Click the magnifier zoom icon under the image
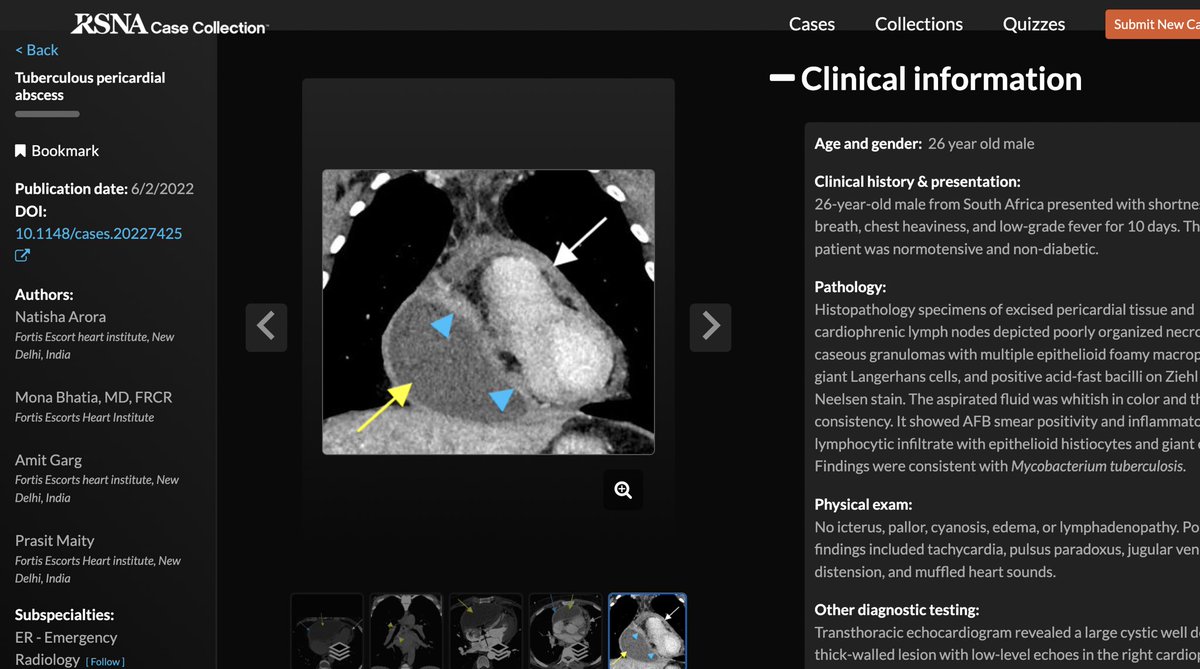The height and width of the screenshot is (669, 1200). 623,490
